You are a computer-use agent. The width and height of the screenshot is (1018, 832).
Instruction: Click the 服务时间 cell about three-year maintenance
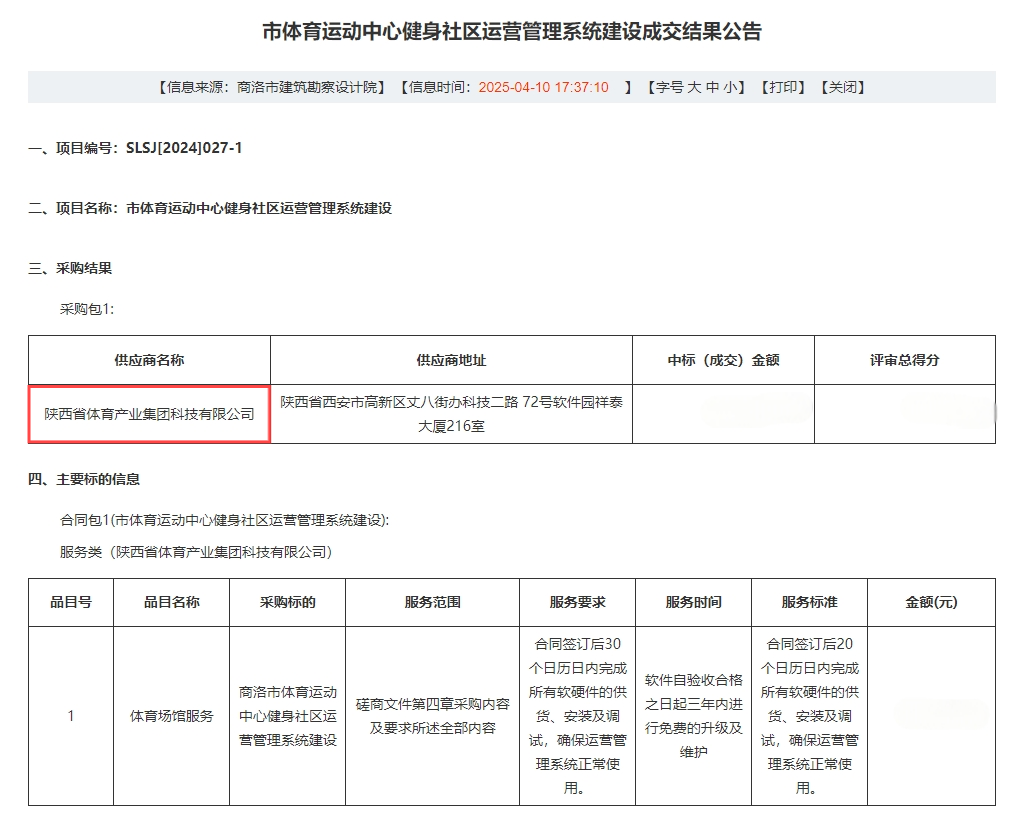click(x=693, y=715)
